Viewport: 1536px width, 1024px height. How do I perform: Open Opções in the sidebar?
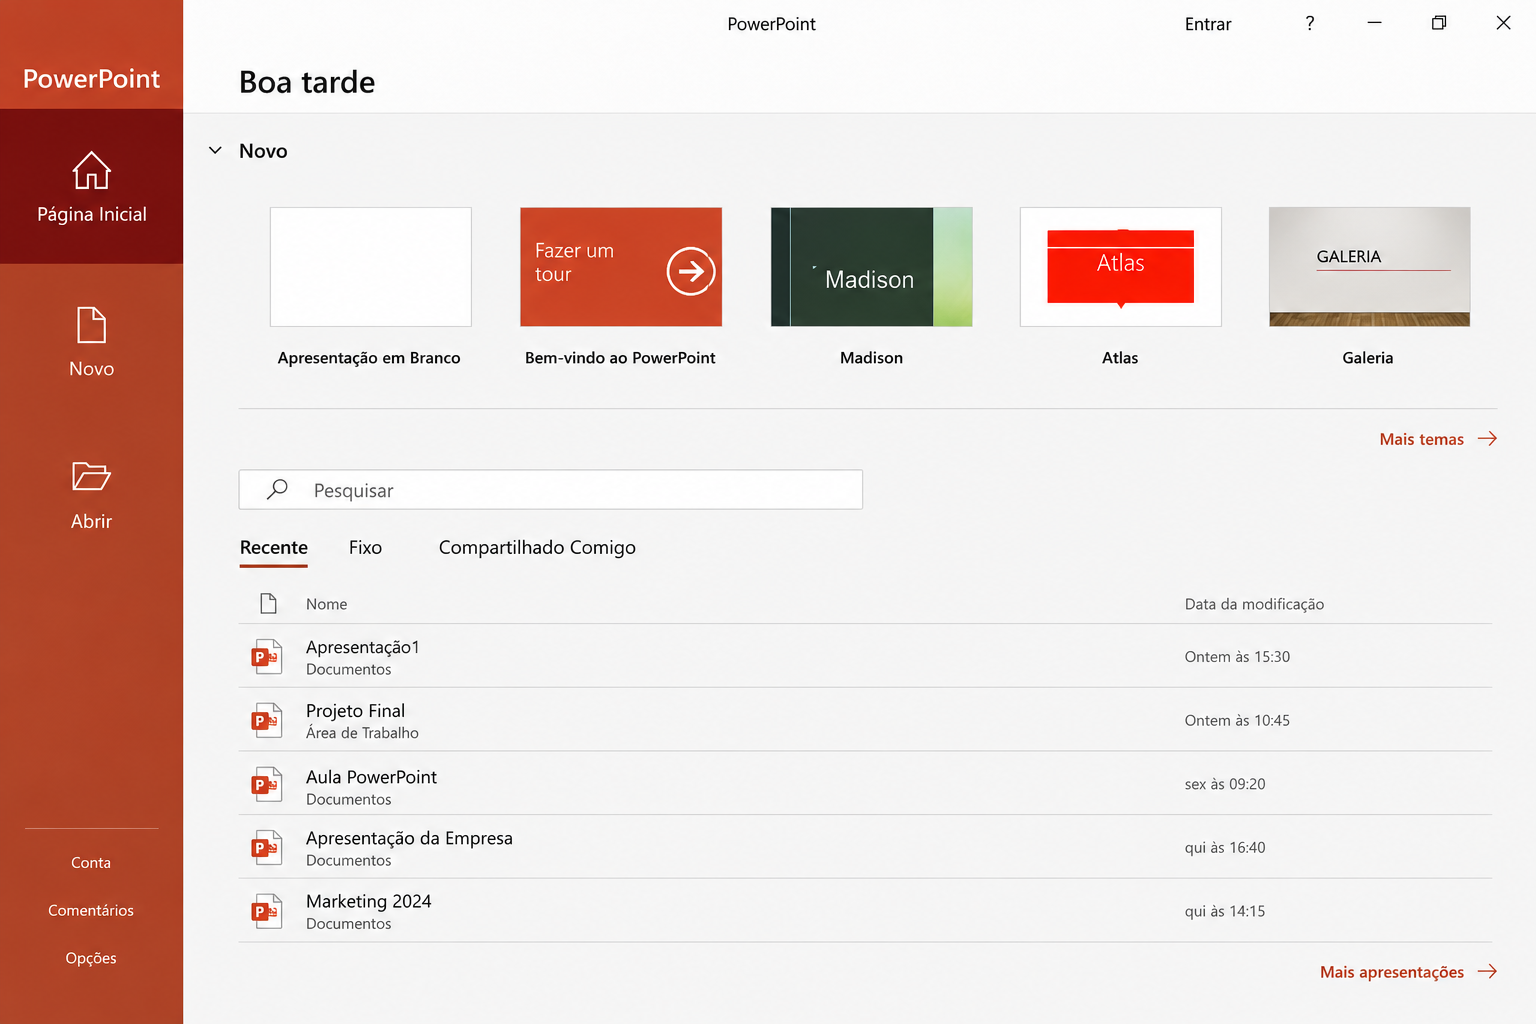pyautogui.click(x=91, y=958)
